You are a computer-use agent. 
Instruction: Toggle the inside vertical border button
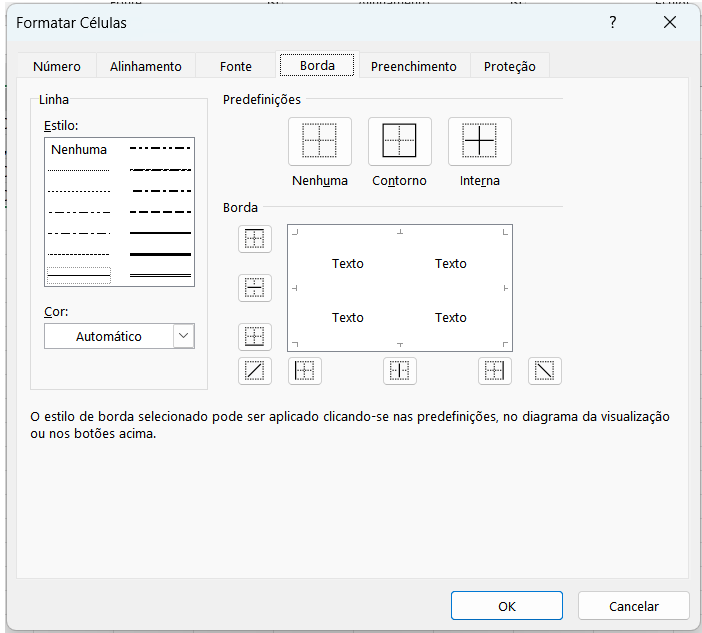pos(400,371)
